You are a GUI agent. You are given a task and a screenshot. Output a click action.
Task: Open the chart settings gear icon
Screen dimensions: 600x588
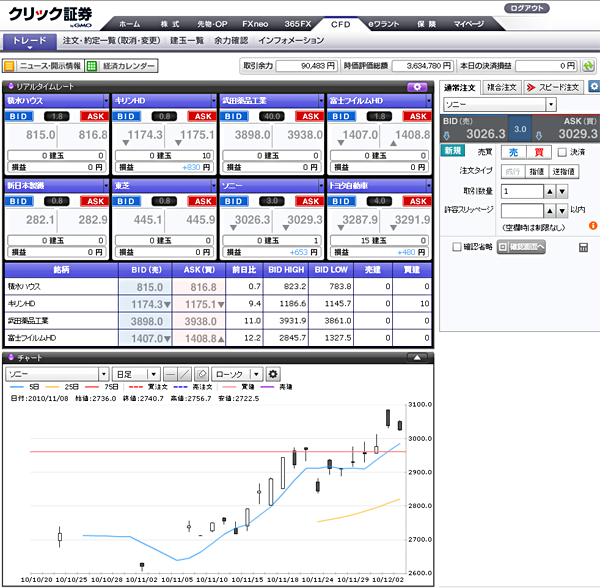(x=273, y=374)
